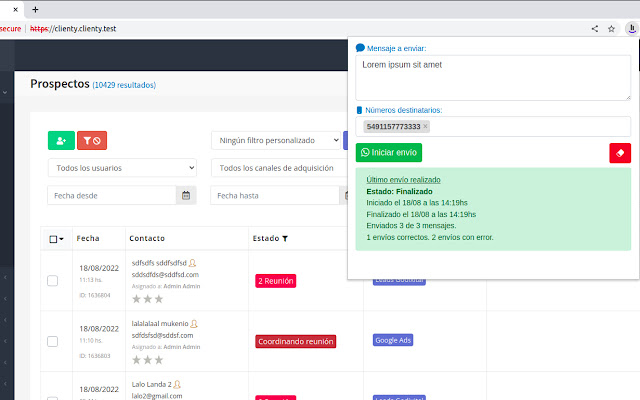Open a new browser tab
640x400 pixels.
point(35,9)
